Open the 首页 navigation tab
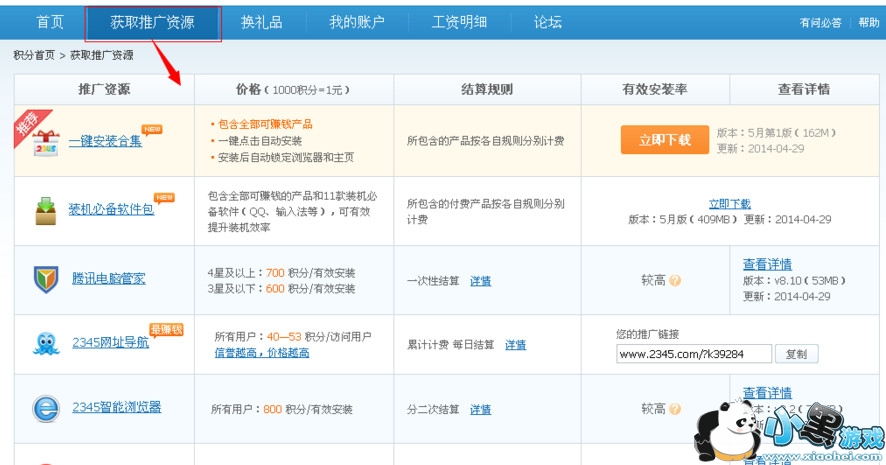Image resolution: width=886 pixels, height=465 pixels. [x=50, y=22]
